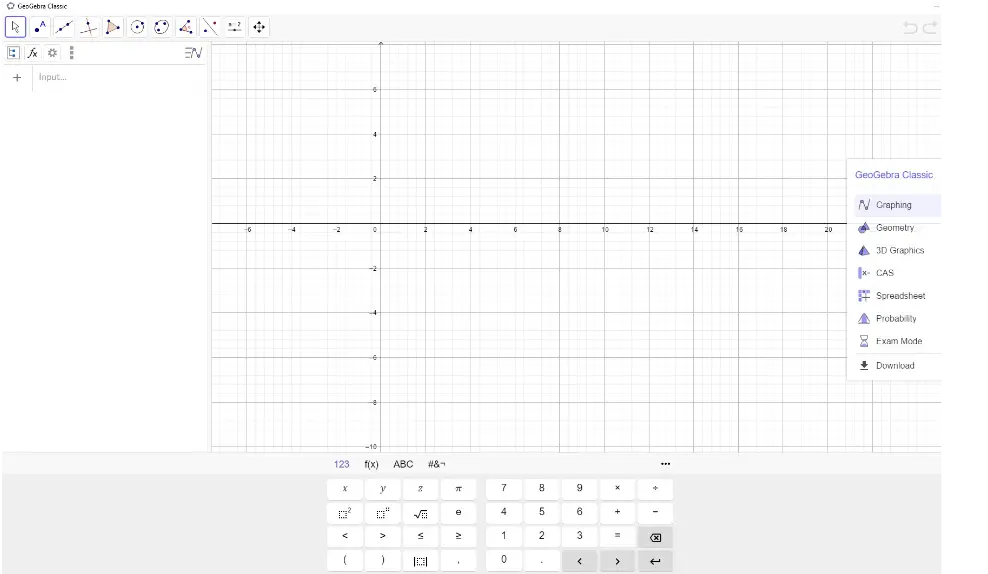
Task: Select the Ellipse tool
Action: click(162, 27)
